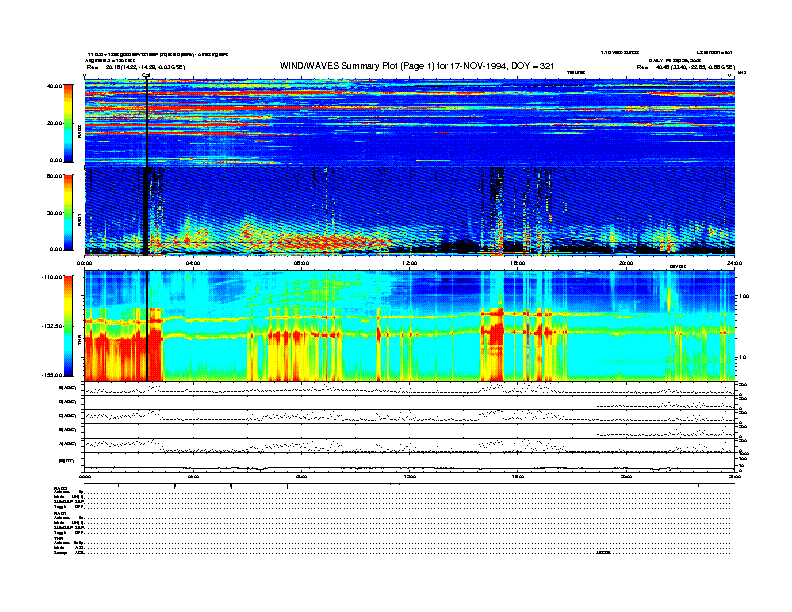Screen dimensions: 792x612
Task: Click the 24:00 time label under RAD1 panel
Action: coord(734,263)
